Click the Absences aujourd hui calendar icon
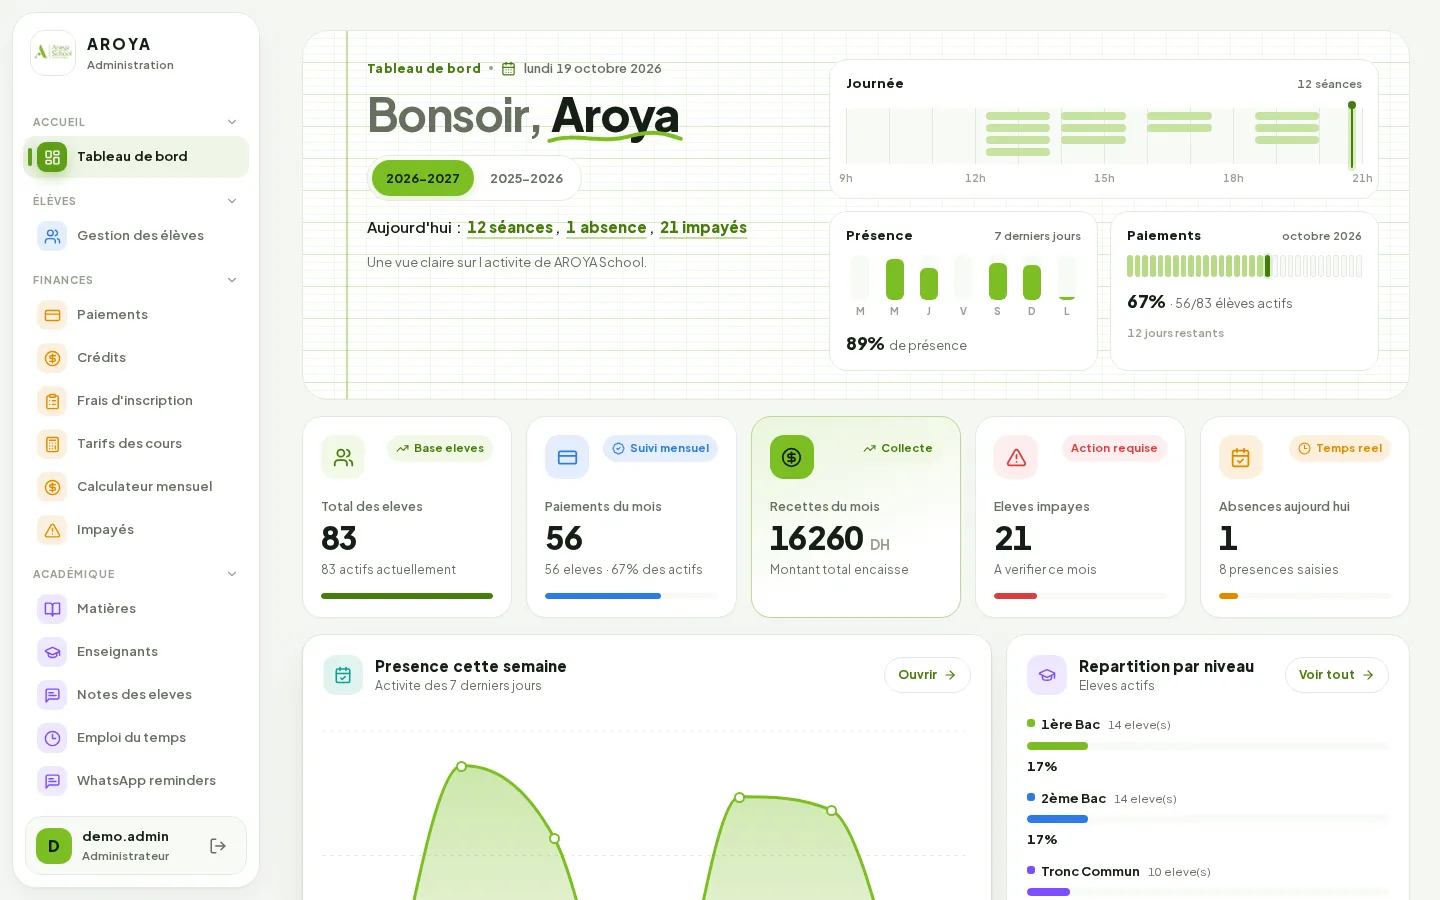 [x=1241, y=457]
